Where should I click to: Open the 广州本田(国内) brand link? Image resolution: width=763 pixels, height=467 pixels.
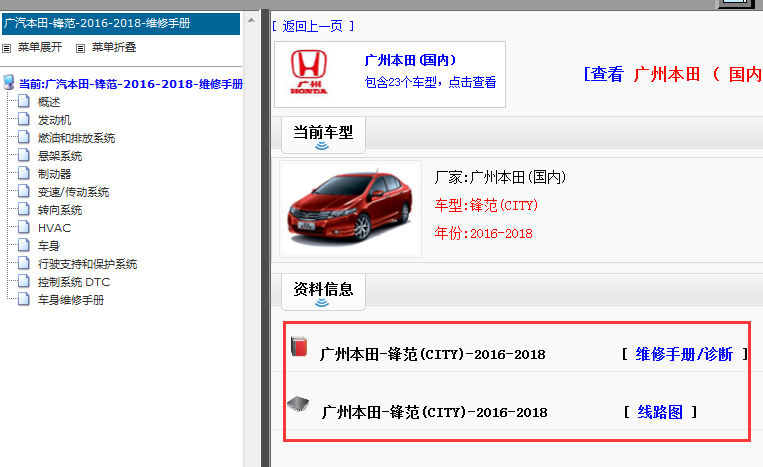(410, 60)
